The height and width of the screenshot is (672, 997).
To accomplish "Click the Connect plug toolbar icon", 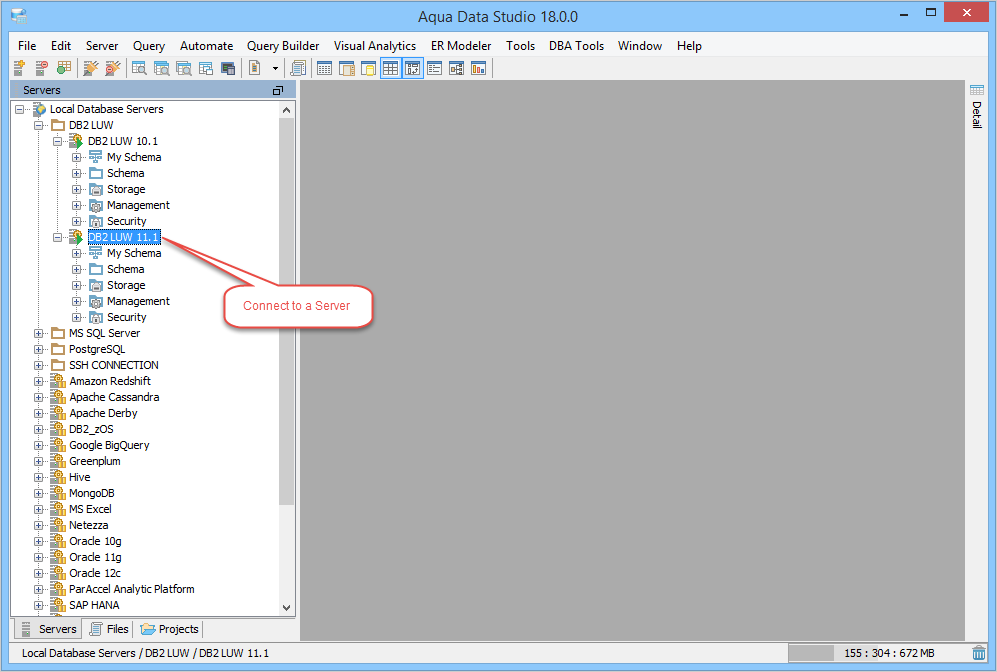I will click(91, 68).
